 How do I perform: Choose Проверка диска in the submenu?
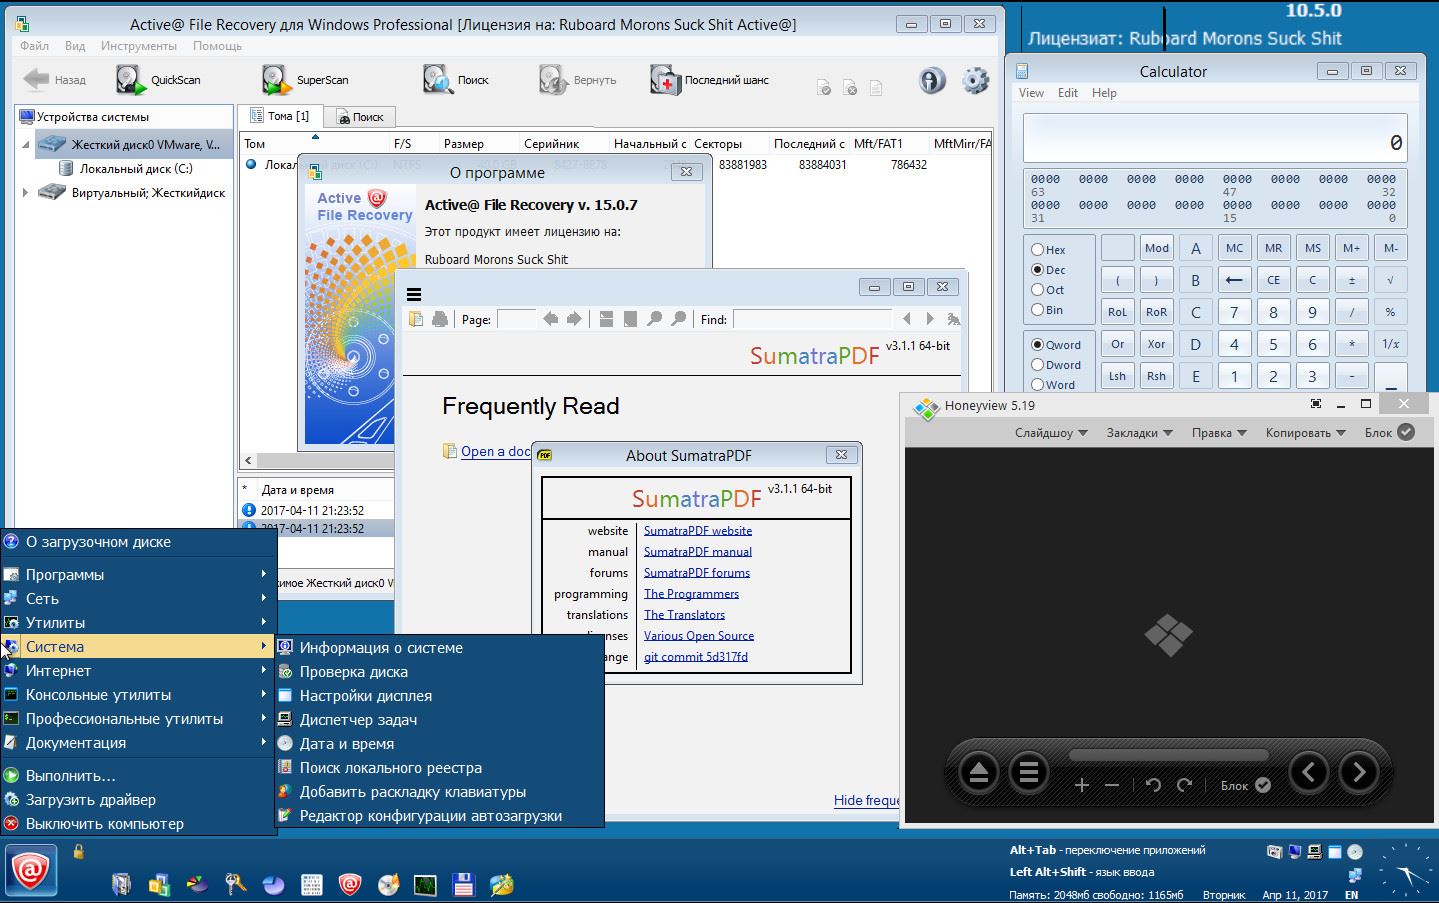tap(440, 672)
